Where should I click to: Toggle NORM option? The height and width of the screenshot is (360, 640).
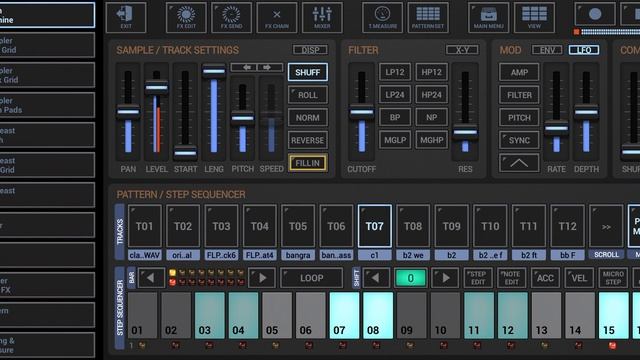coord(307,118)
